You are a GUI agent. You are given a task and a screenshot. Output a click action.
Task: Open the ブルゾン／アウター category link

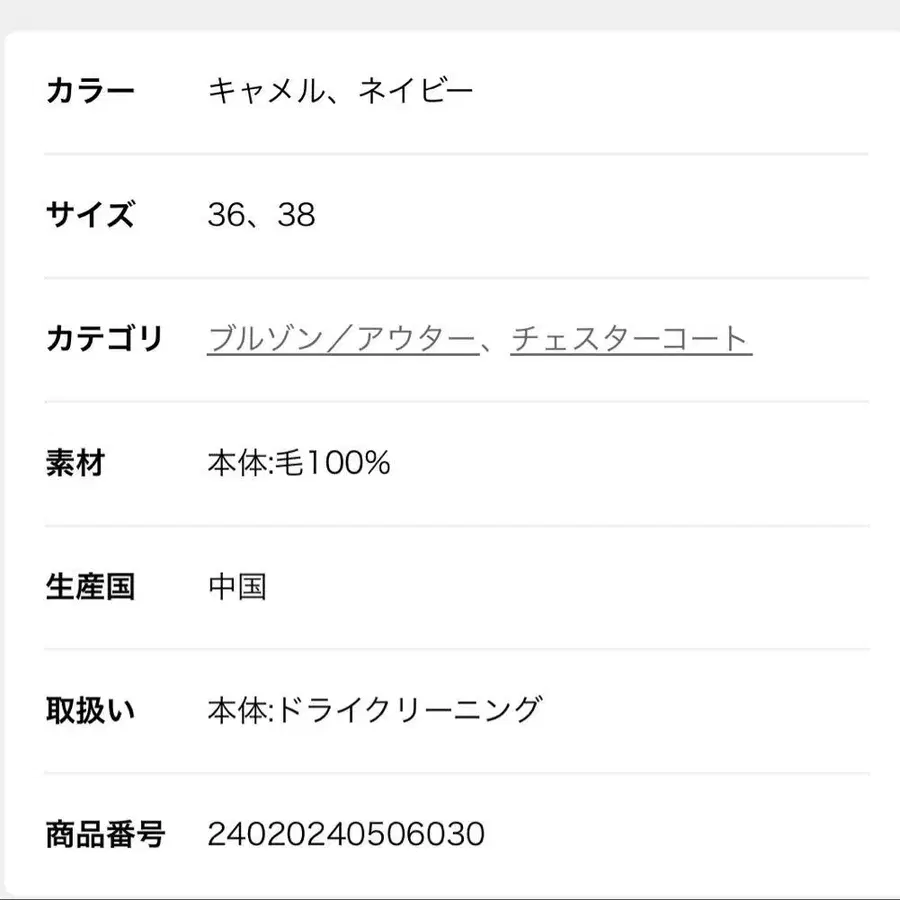click(x=341, y=339)
